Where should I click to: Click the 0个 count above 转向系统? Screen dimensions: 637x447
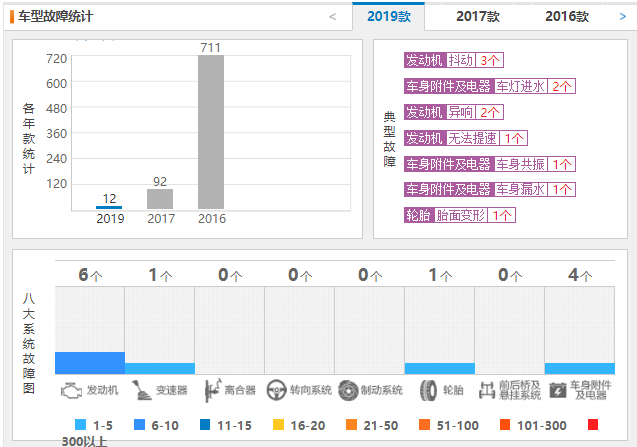point(300,275)
